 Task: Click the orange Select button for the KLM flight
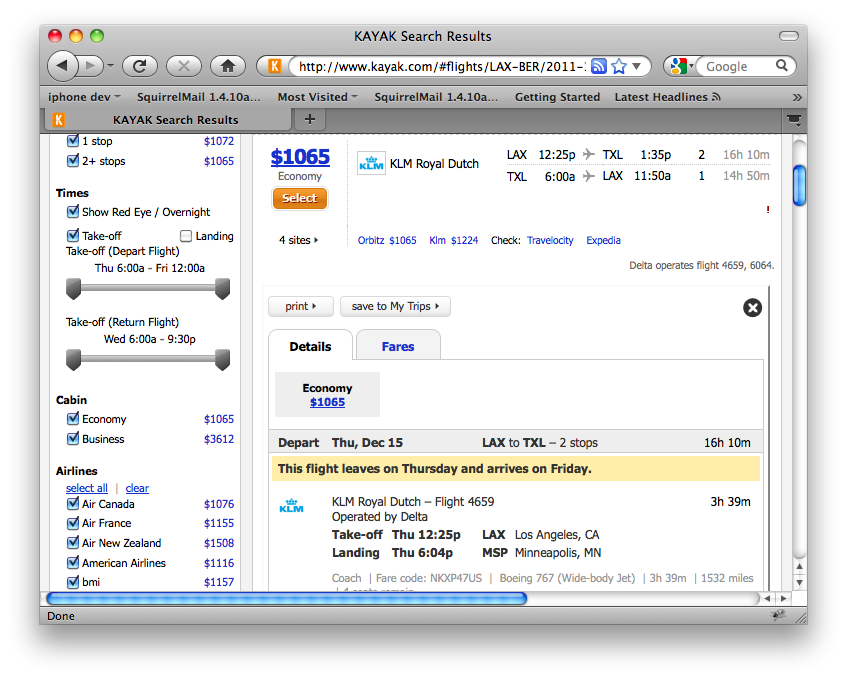pos(299,198)
